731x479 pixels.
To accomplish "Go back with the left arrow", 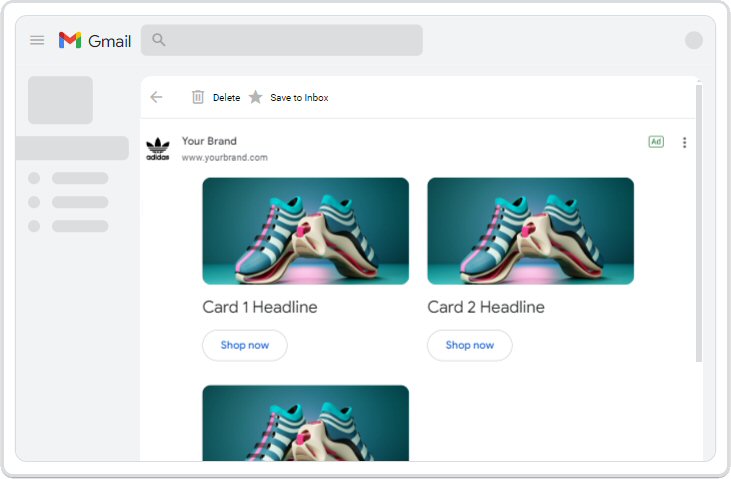I will click(156, 97).
